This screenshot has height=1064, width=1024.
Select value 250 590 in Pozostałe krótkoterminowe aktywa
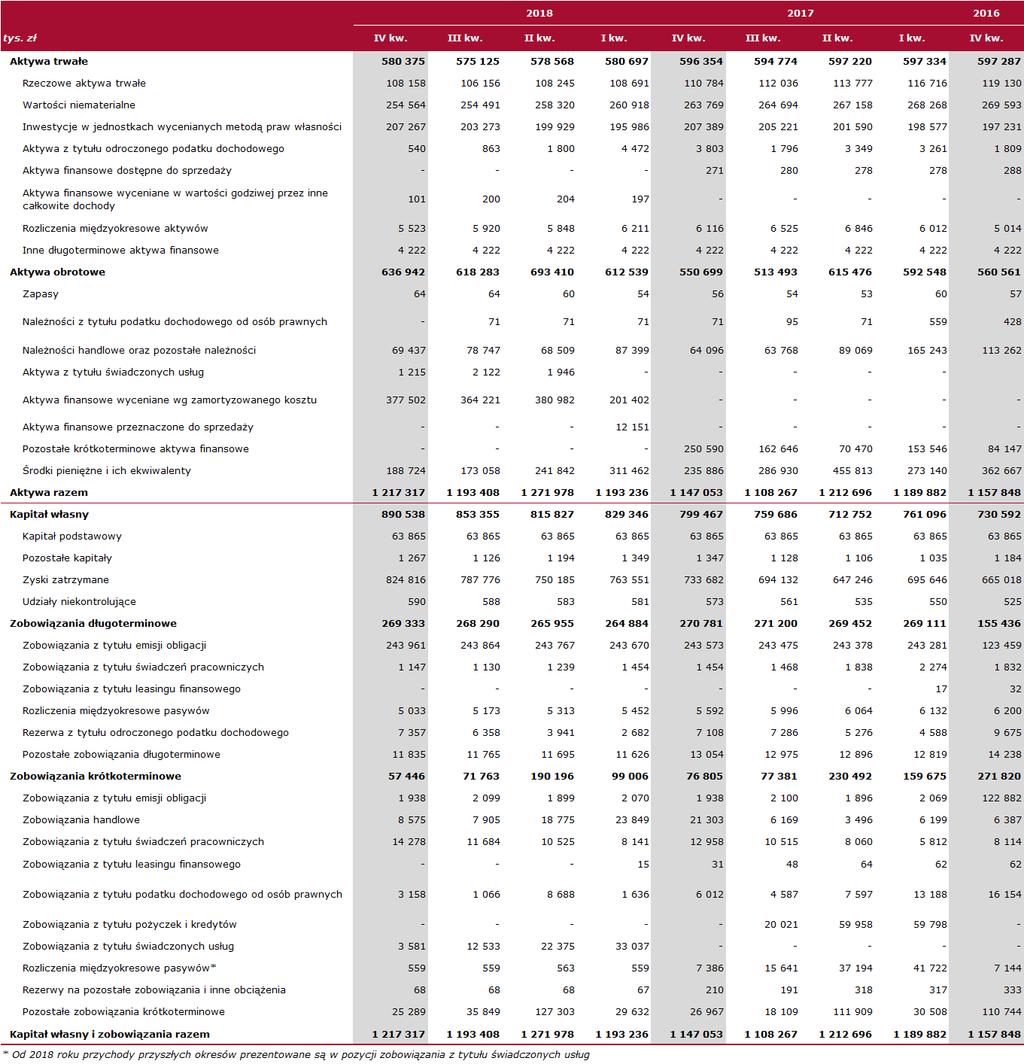pos(704,449)
